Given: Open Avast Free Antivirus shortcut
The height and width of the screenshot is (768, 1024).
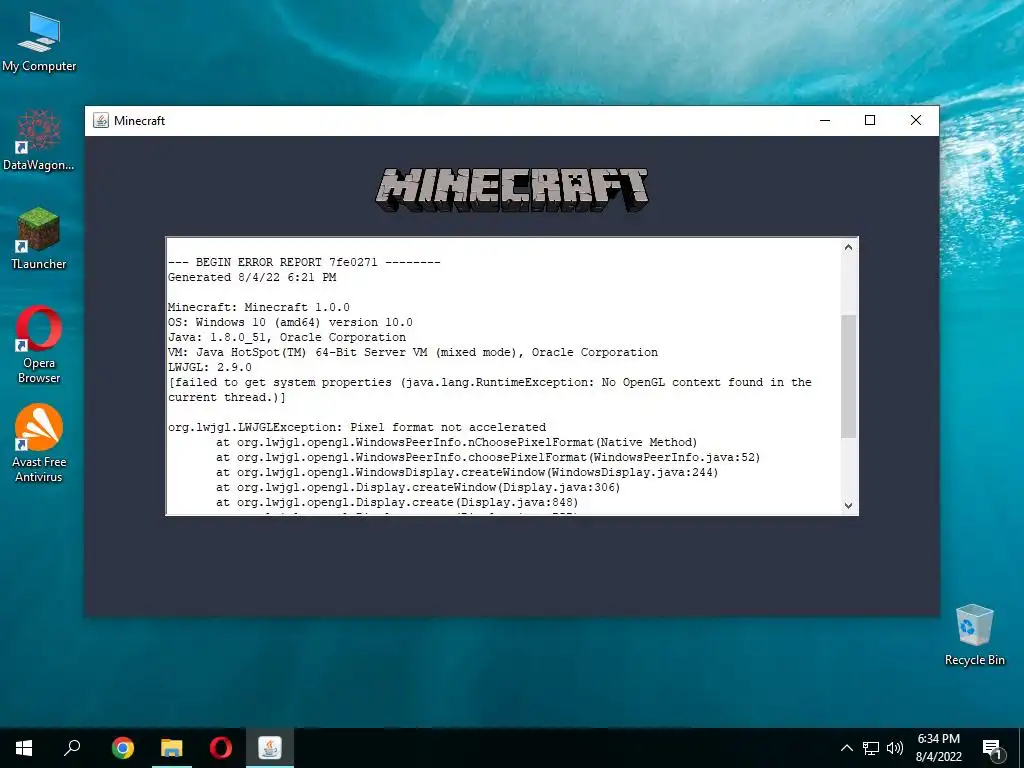Looking at the screenshot, I should [39, 443].
